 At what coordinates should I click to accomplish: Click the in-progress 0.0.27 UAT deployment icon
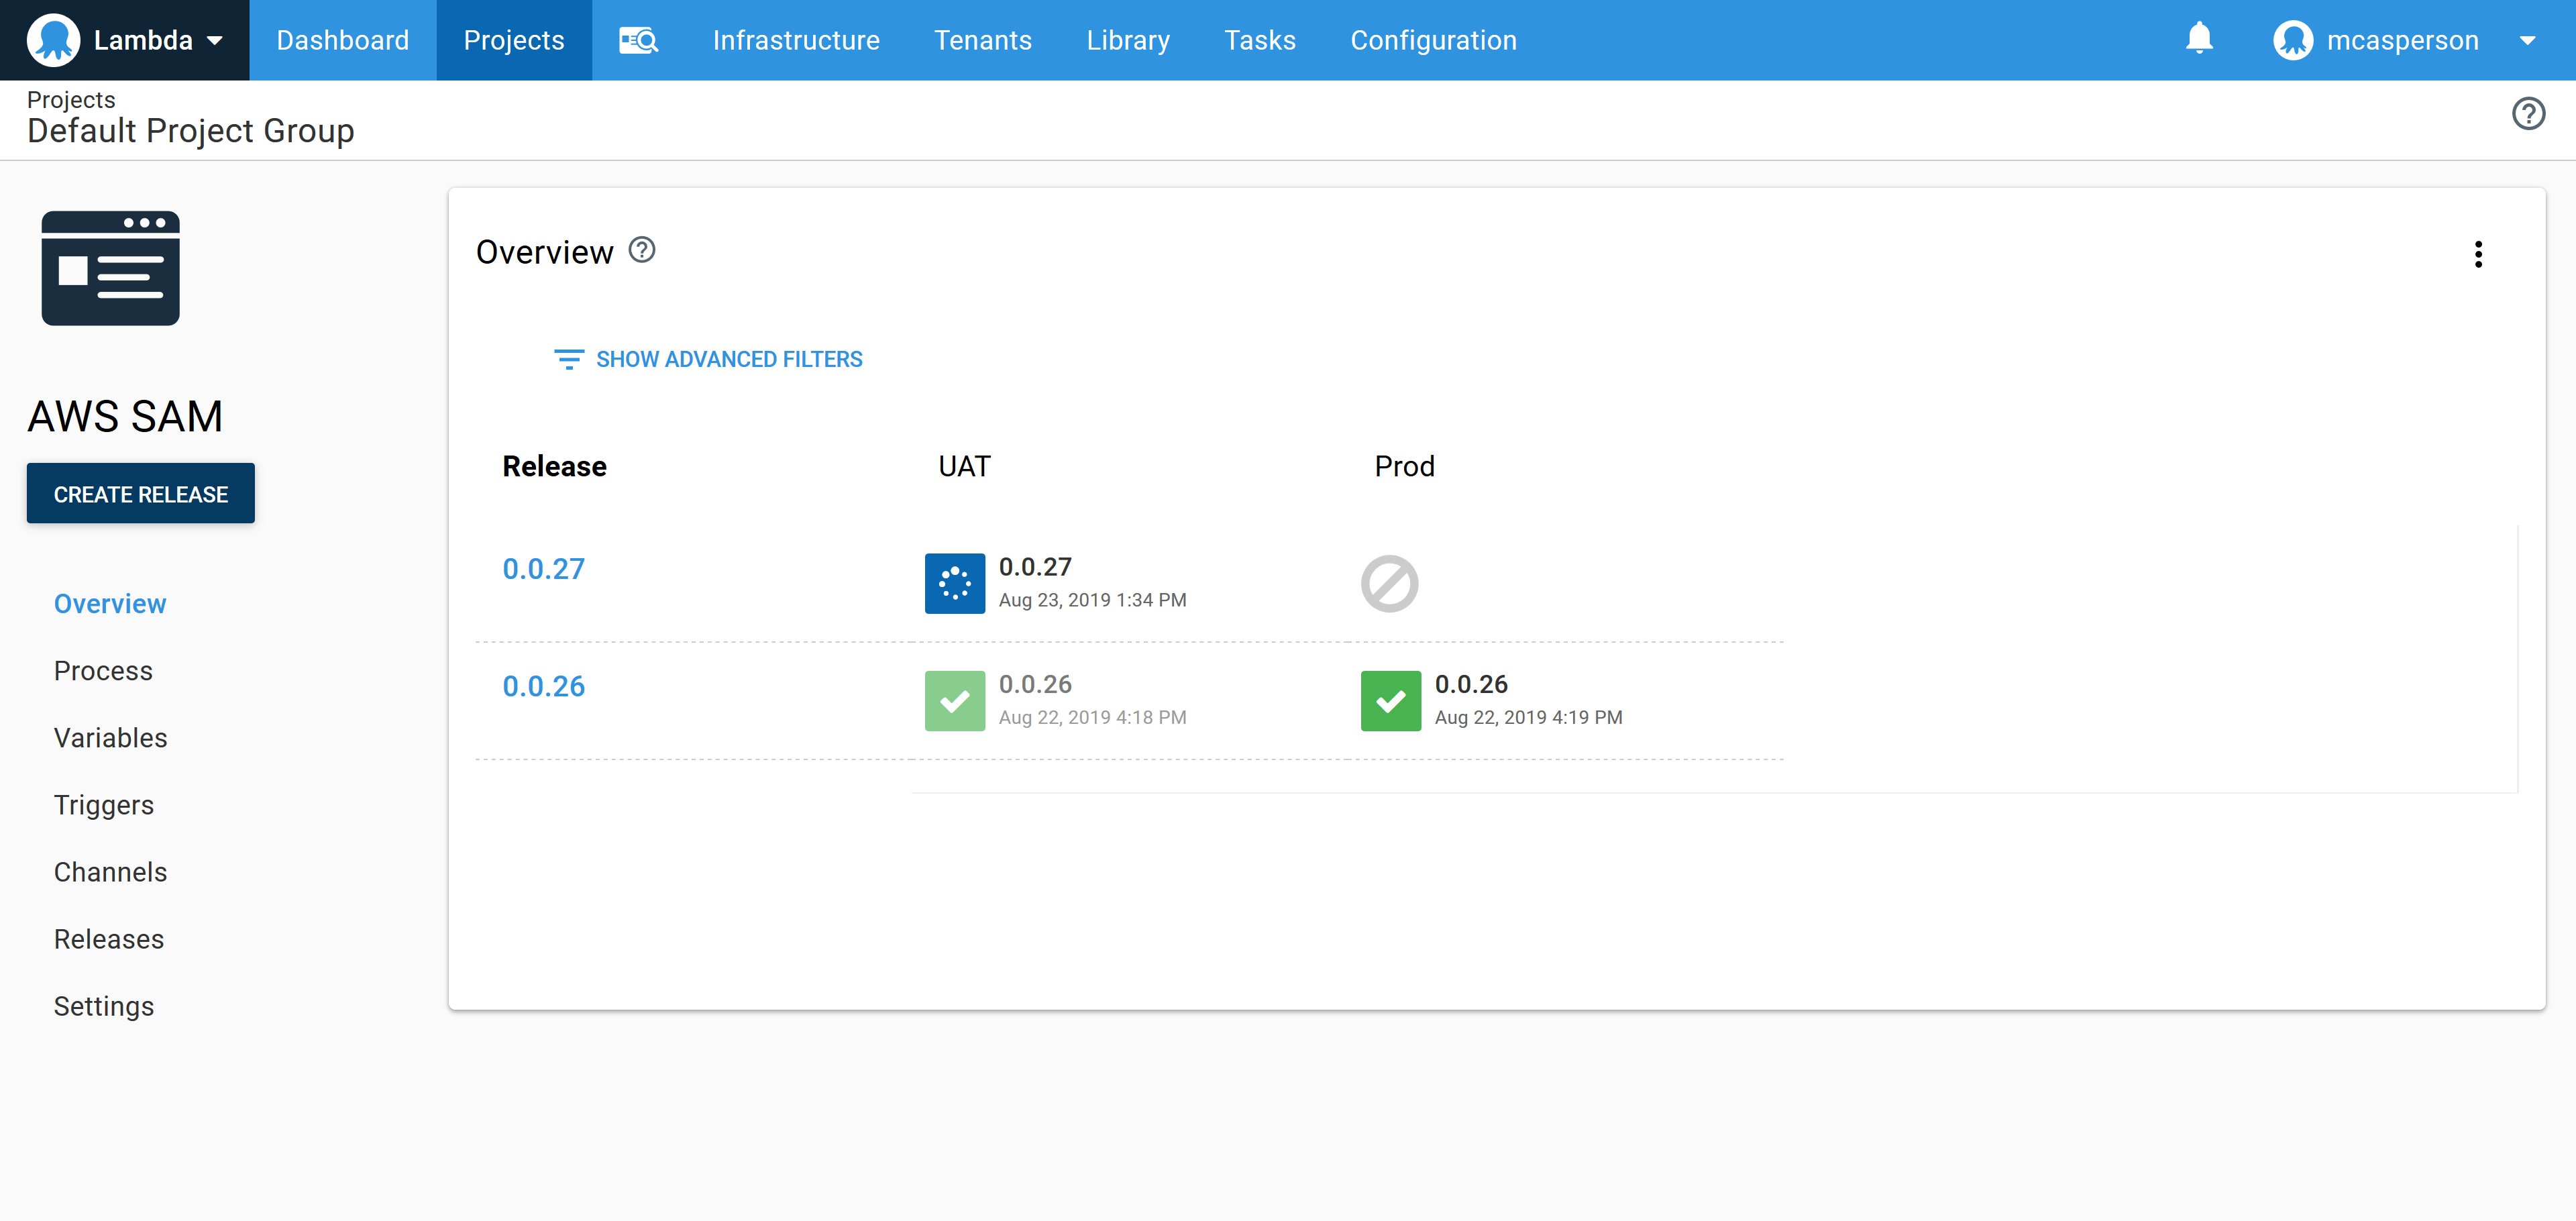954,583
